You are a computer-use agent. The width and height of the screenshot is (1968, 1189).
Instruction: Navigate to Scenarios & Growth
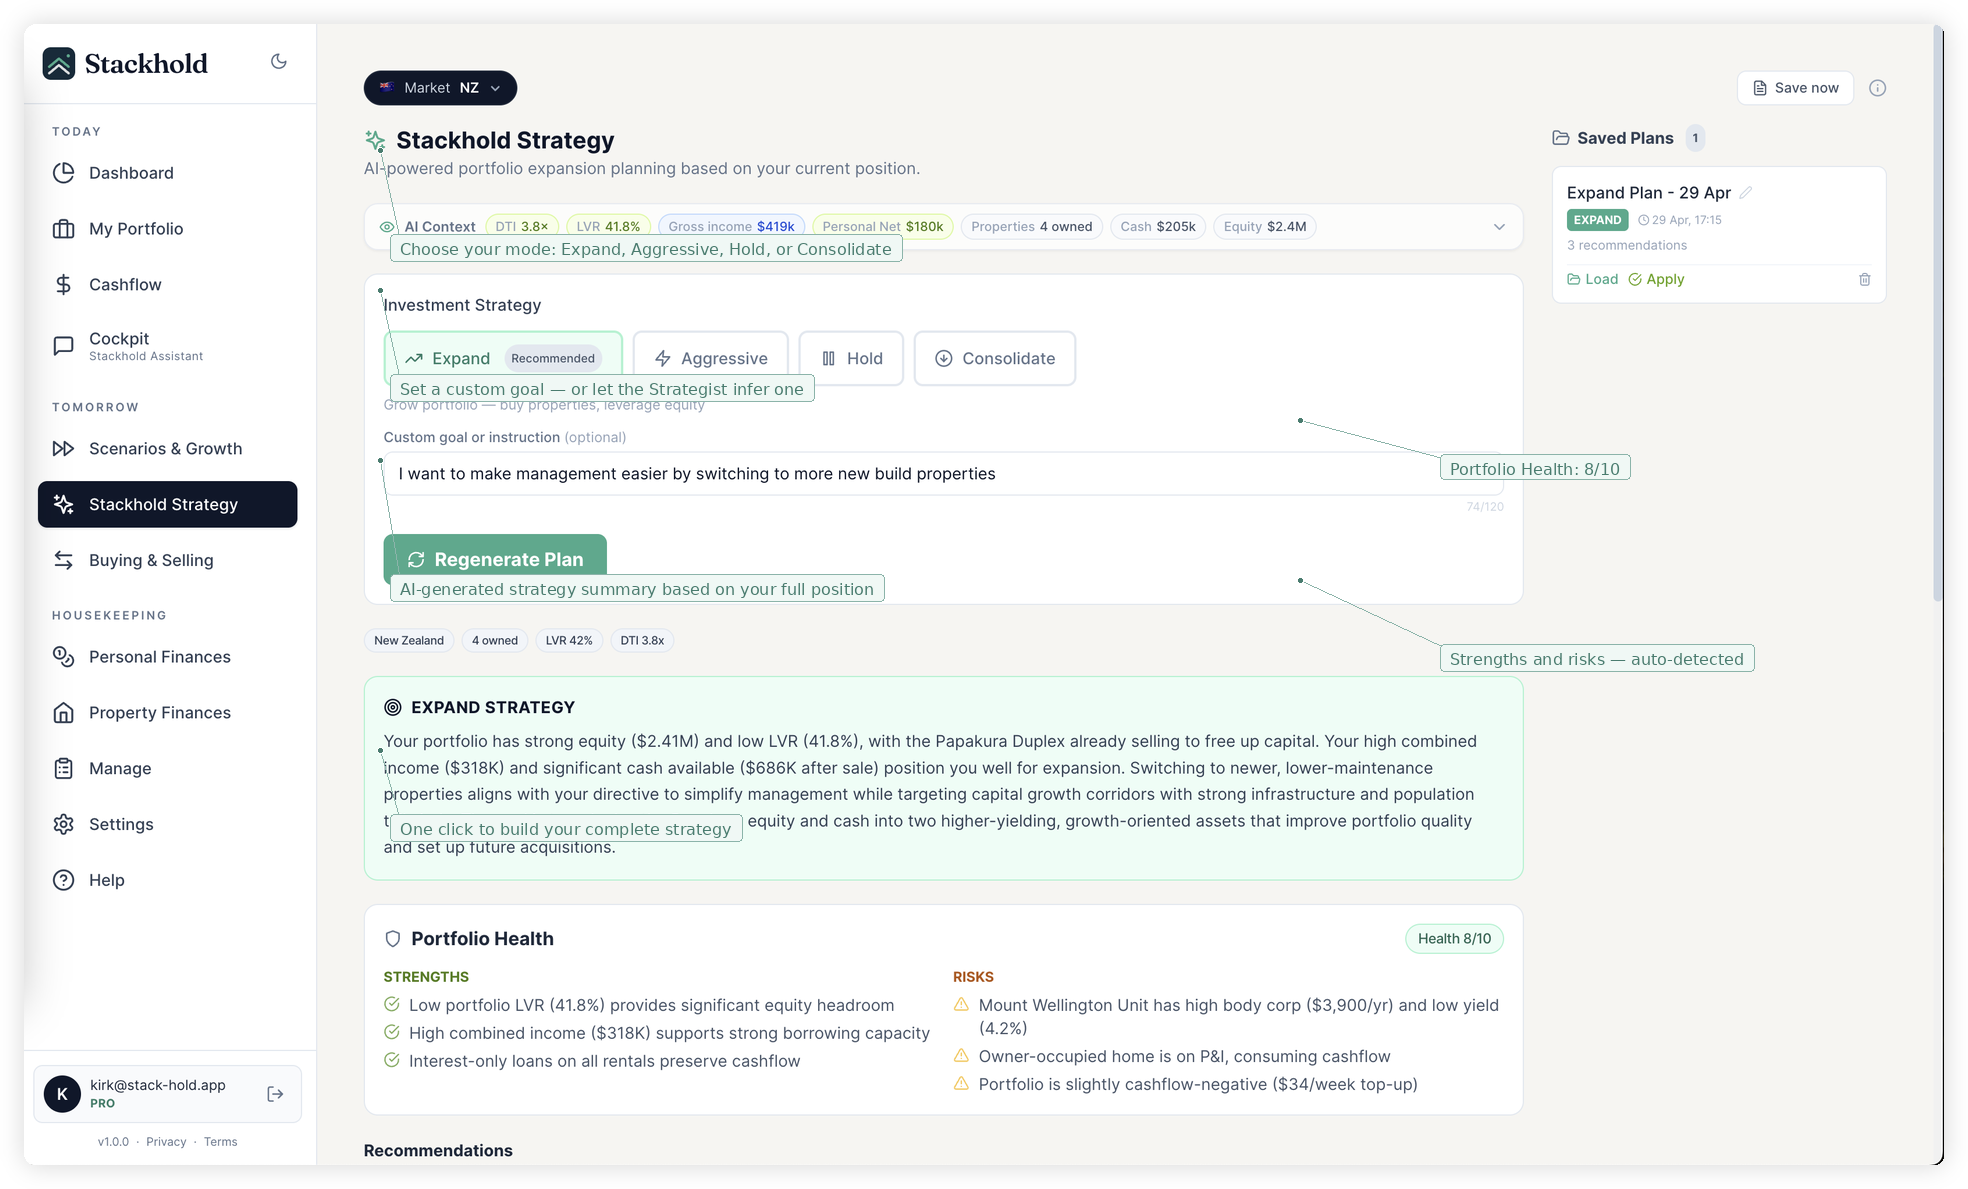coord(168,449)
